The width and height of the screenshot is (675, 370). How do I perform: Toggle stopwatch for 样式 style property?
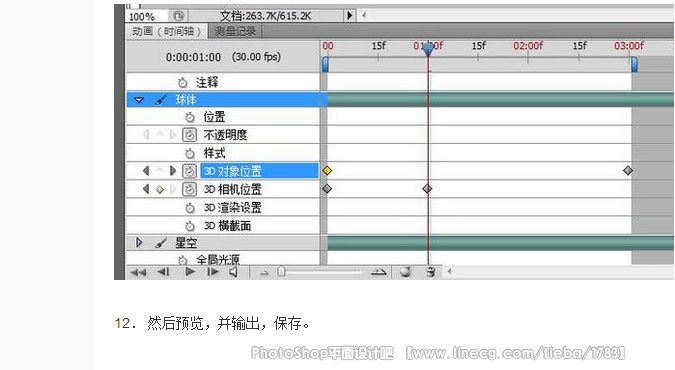point(190,153)
